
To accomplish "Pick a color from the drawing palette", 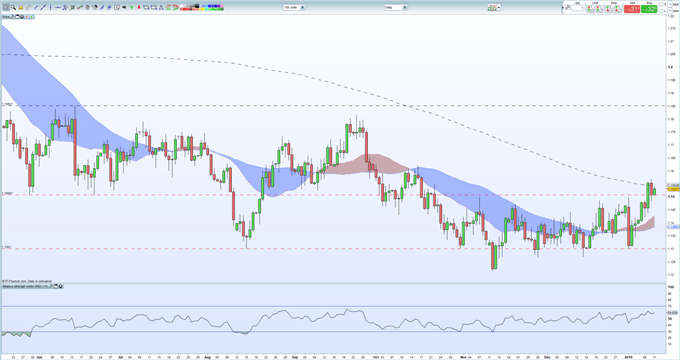I will (x=202, y=7).
